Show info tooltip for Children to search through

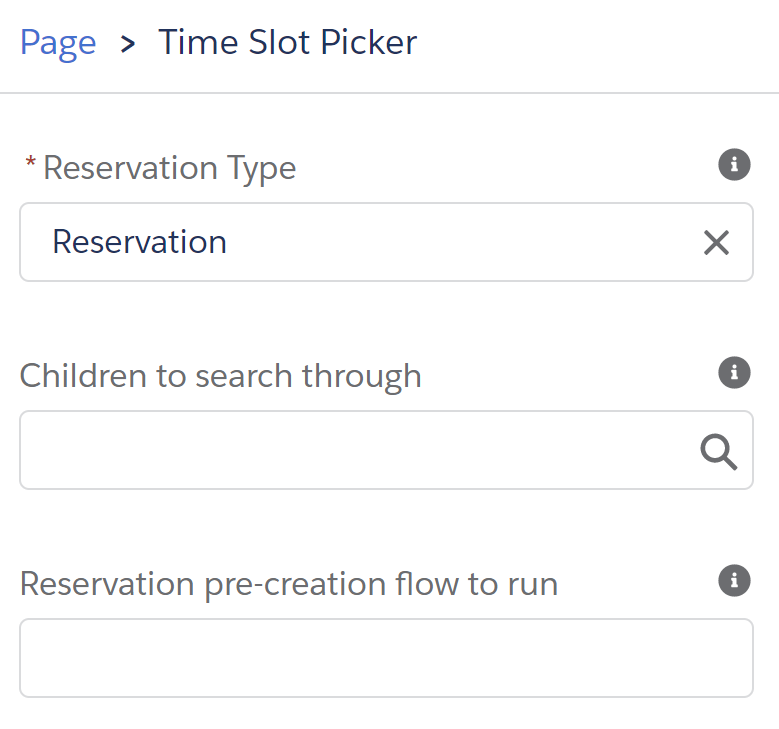coord(734,373)
